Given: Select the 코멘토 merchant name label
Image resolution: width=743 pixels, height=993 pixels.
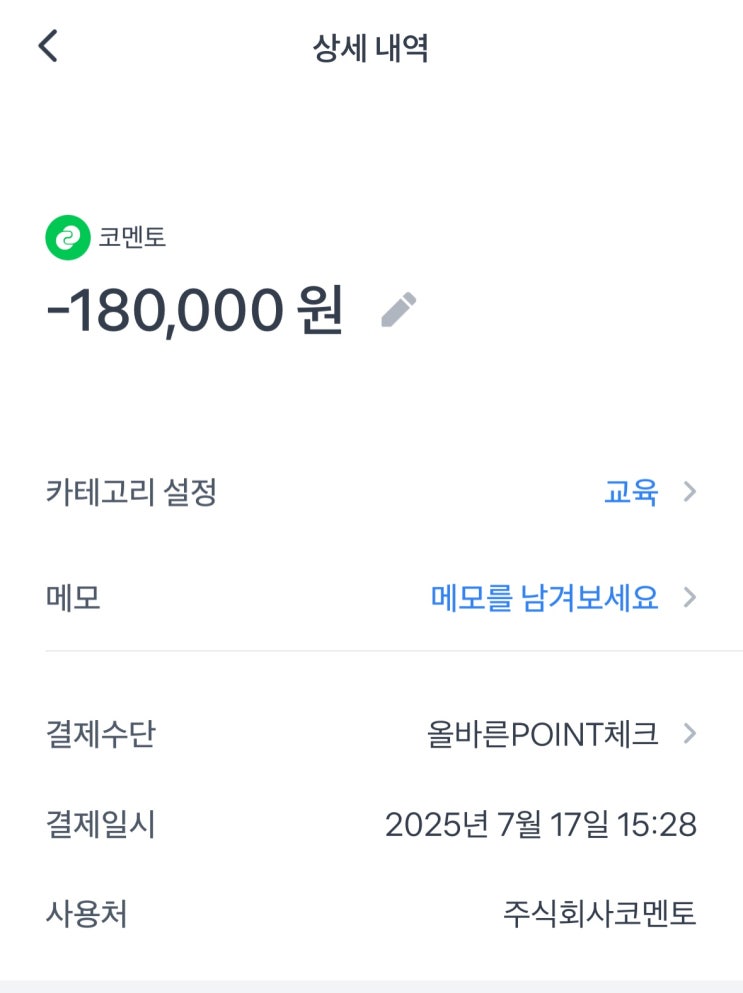Looking at the screenshot, I should (132, 238).
